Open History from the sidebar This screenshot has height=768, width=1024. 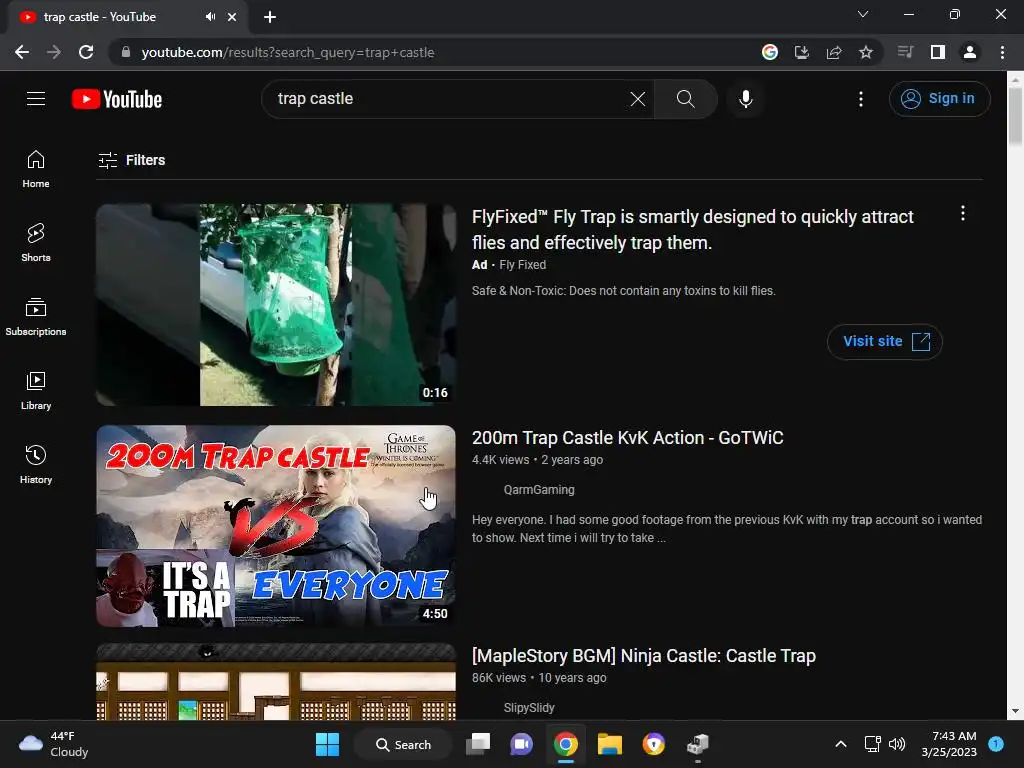coord(36,464)
